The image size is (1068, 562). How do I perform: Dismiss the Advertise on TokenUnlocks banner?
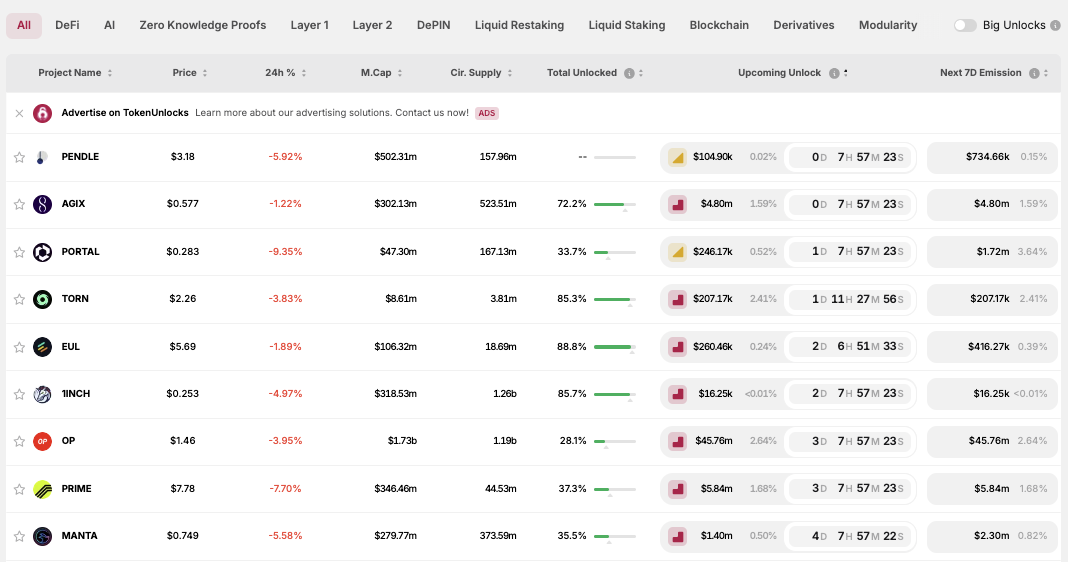19,113
